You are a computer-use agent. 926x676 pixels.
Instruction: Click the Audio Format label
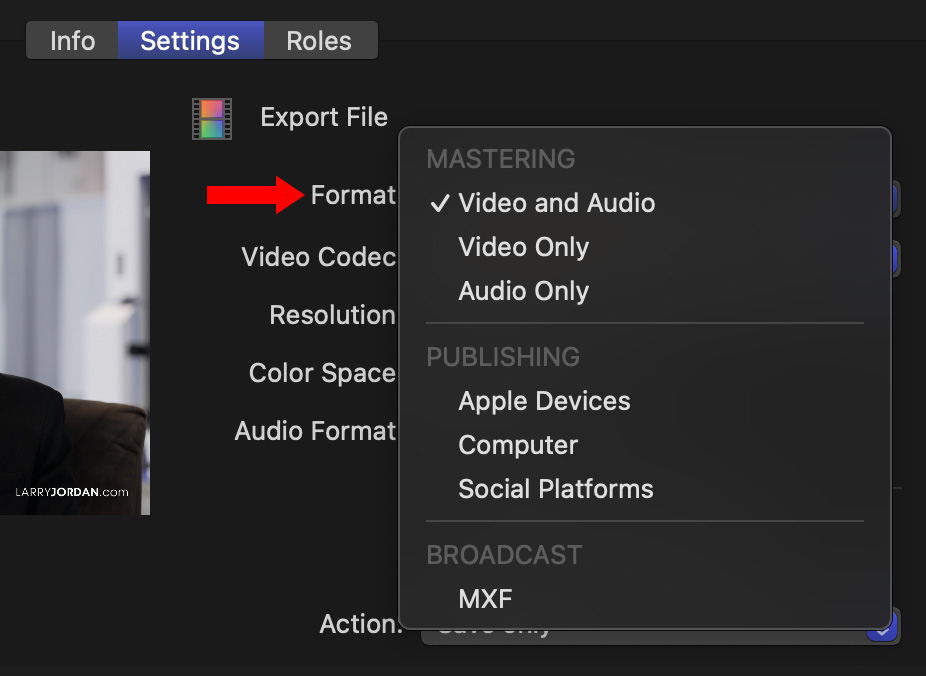[x=315, y=431]
